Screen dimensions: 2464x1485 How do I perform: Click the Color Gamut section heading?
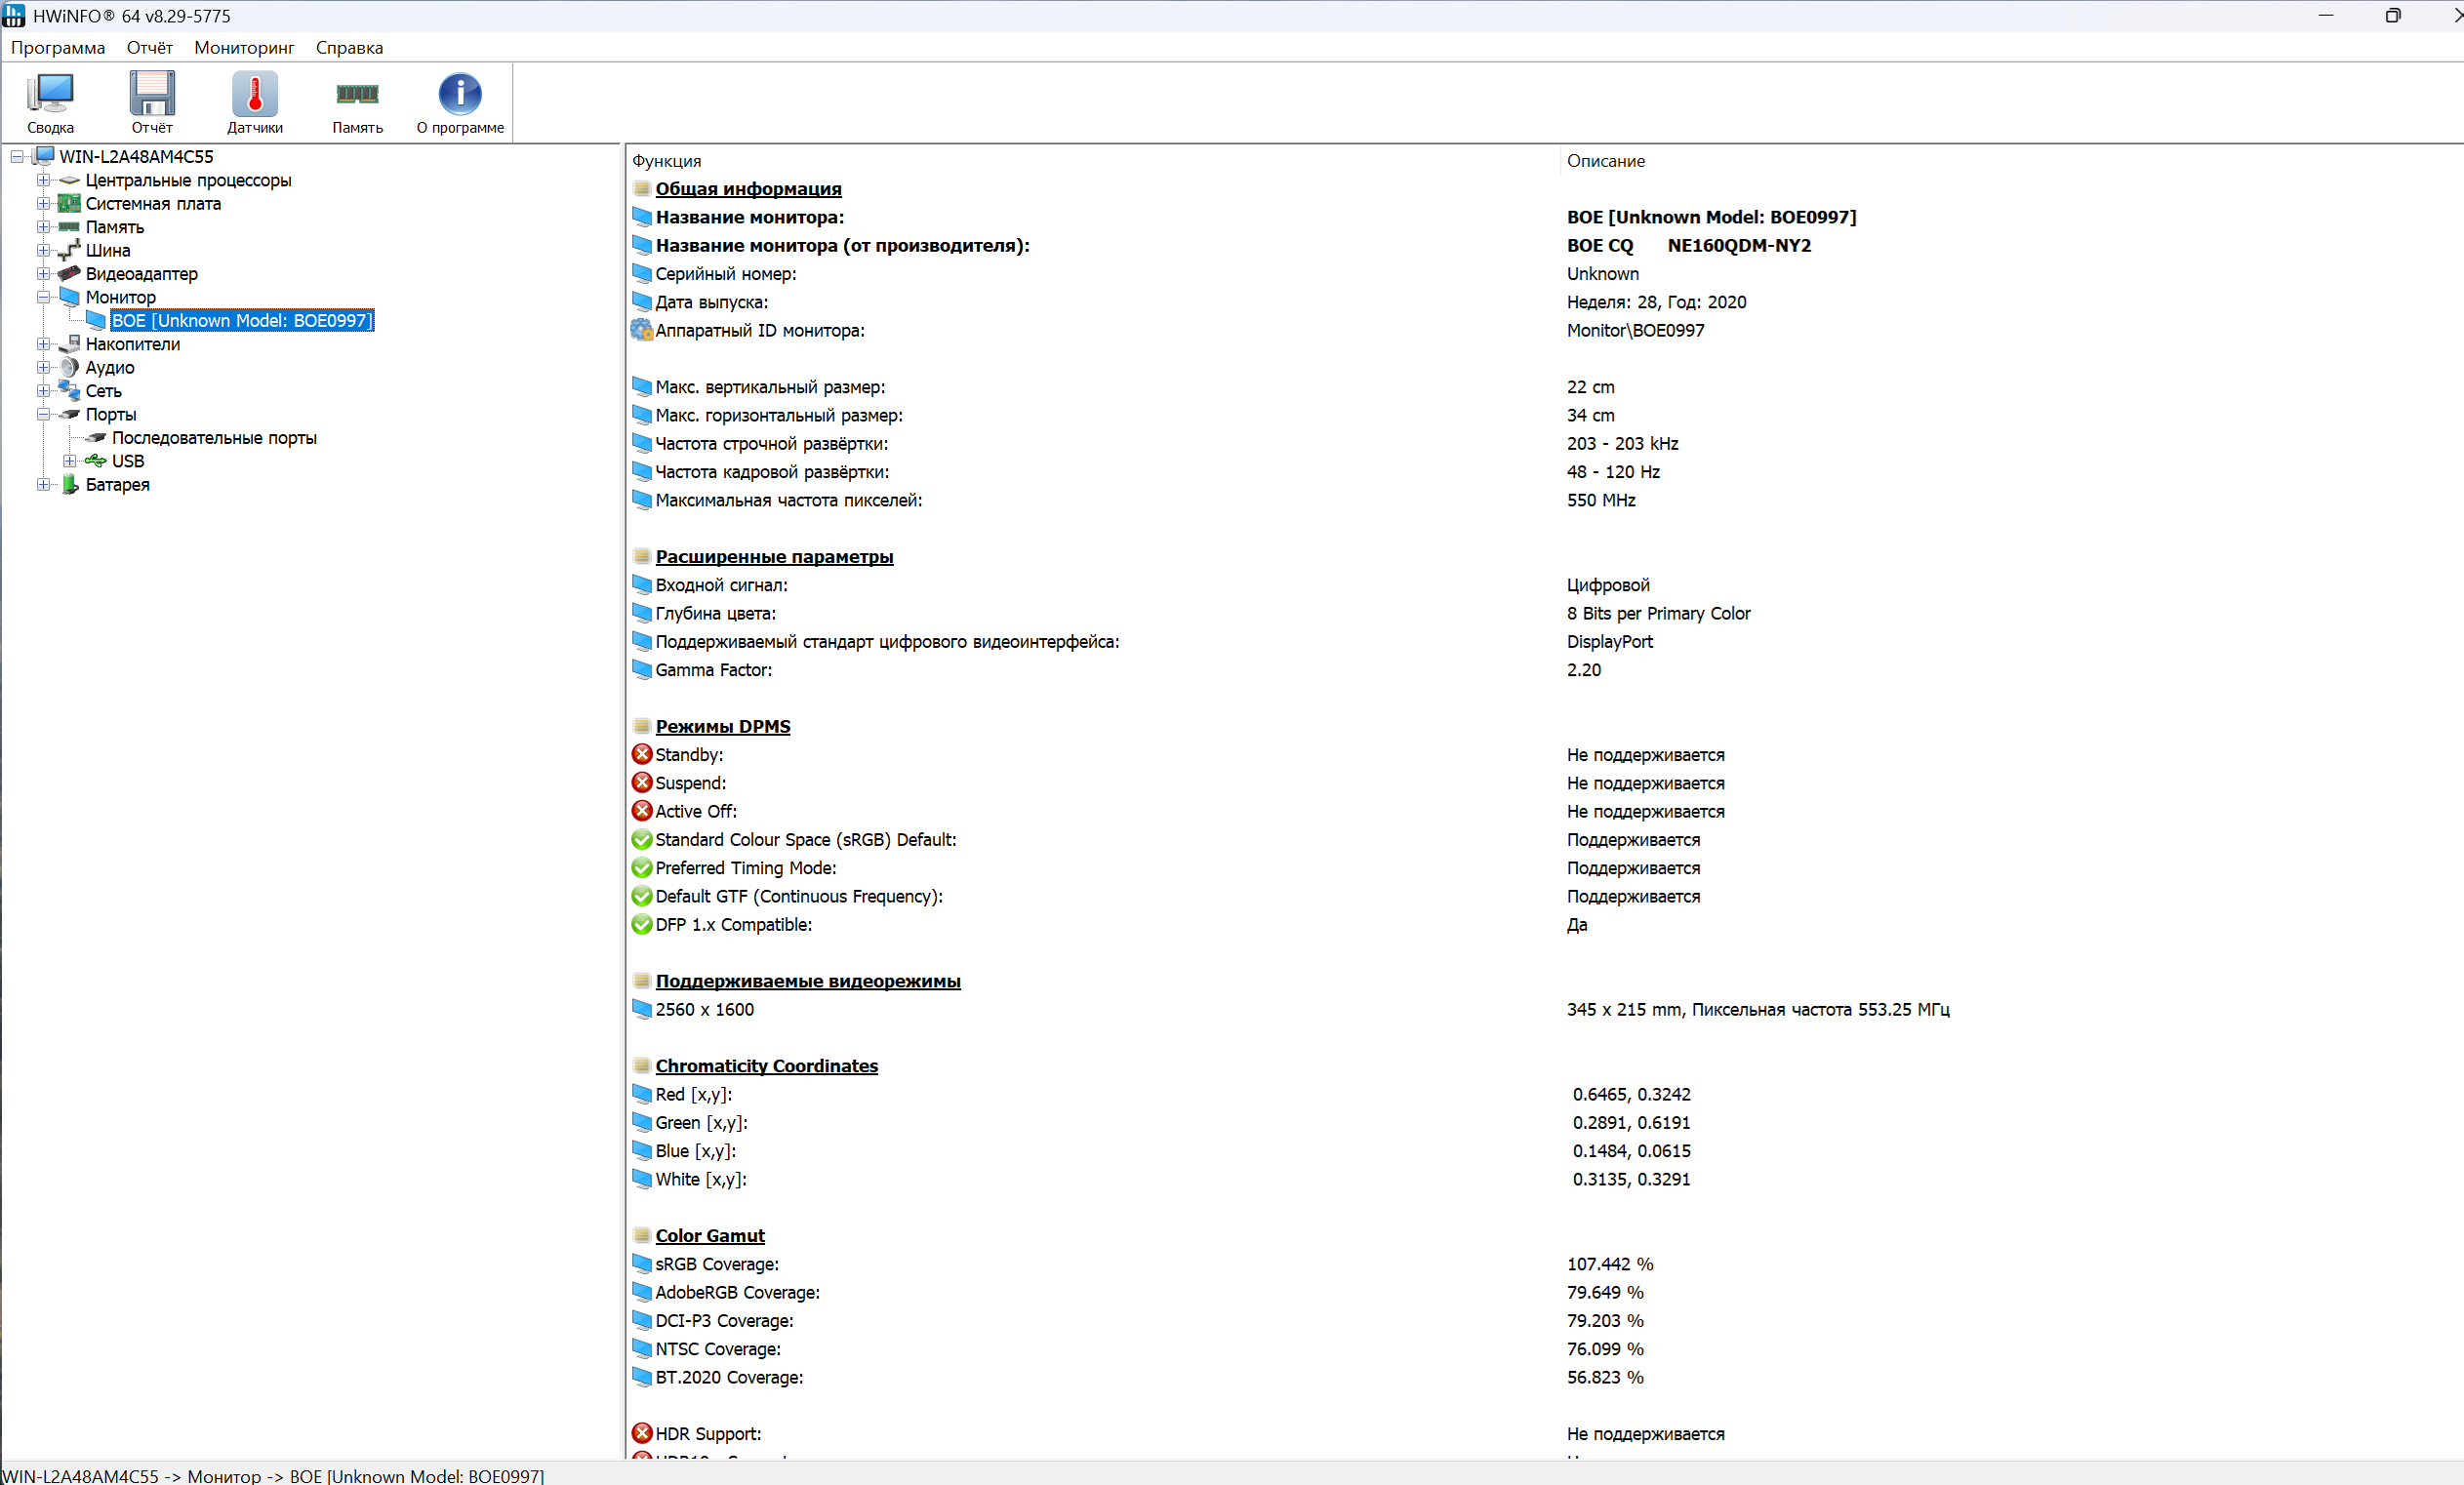point(709,1236)
